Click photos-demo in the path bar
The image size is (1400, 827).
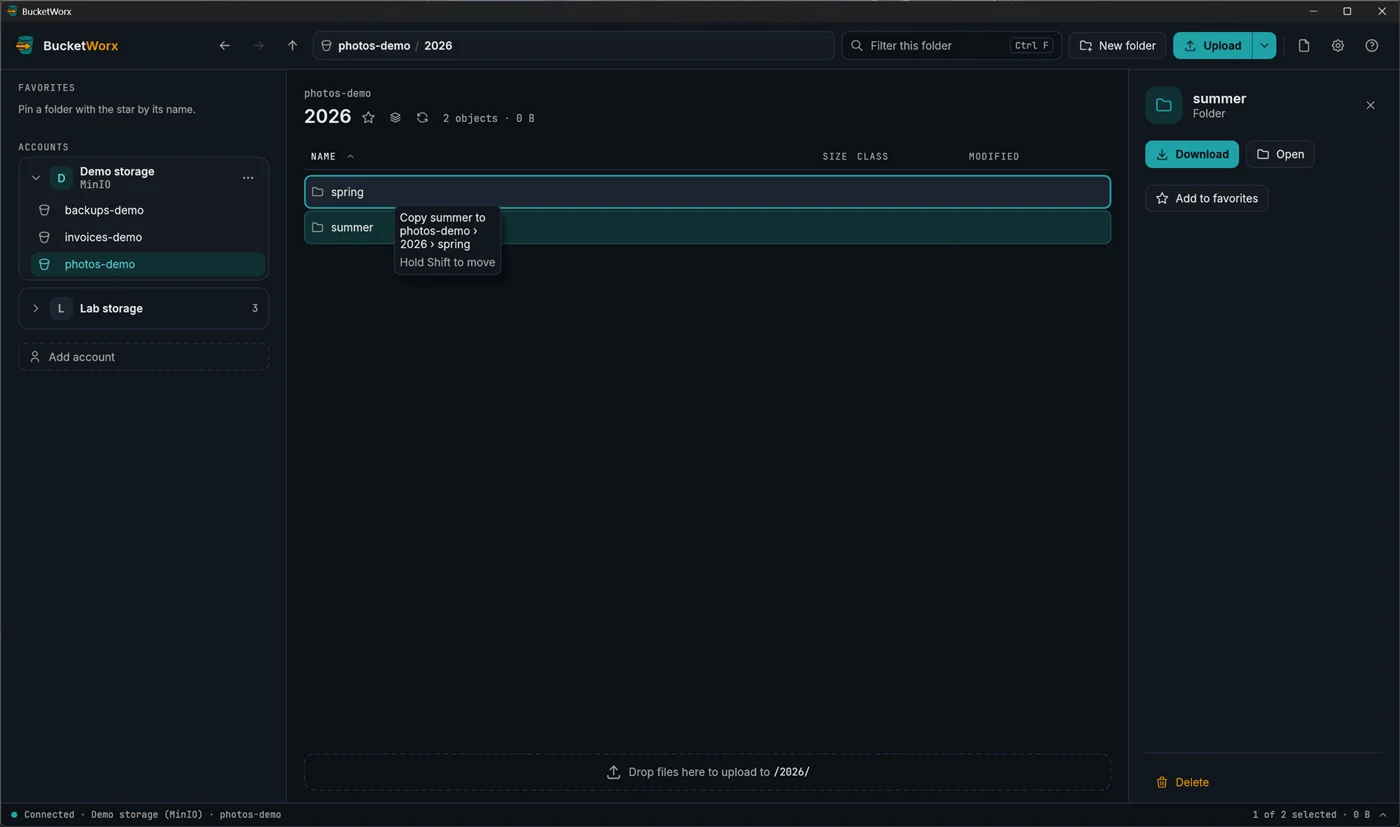[x=374, y=46]
